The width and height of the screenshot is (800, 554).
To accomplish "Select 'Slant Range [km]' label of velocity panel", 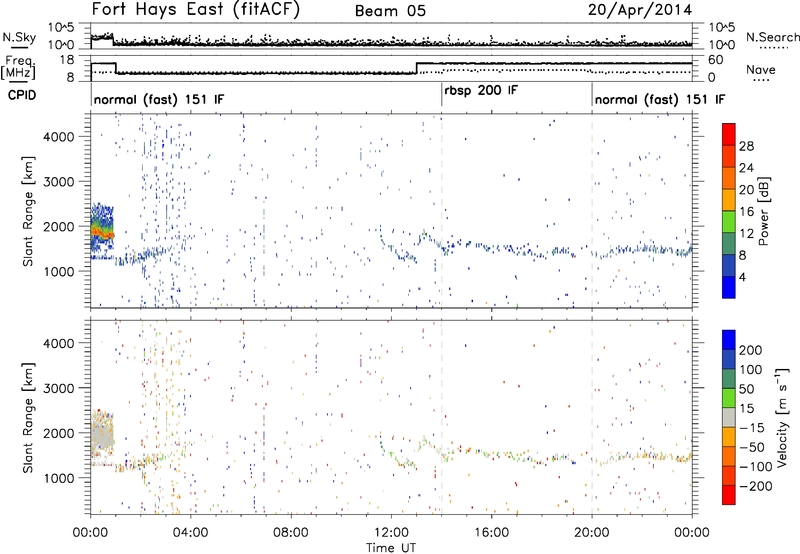I will click(x=28, y=418).
